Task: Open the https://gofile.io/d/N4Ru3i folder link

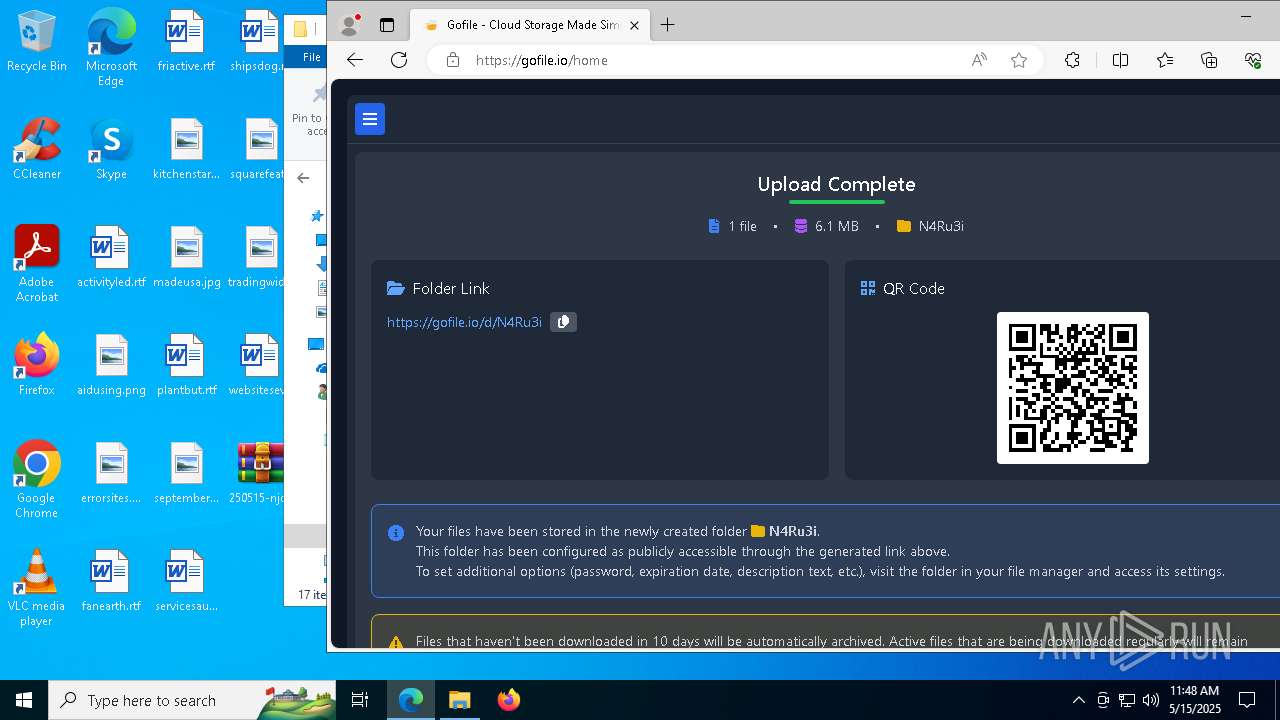Action: (x=464, y=322)
